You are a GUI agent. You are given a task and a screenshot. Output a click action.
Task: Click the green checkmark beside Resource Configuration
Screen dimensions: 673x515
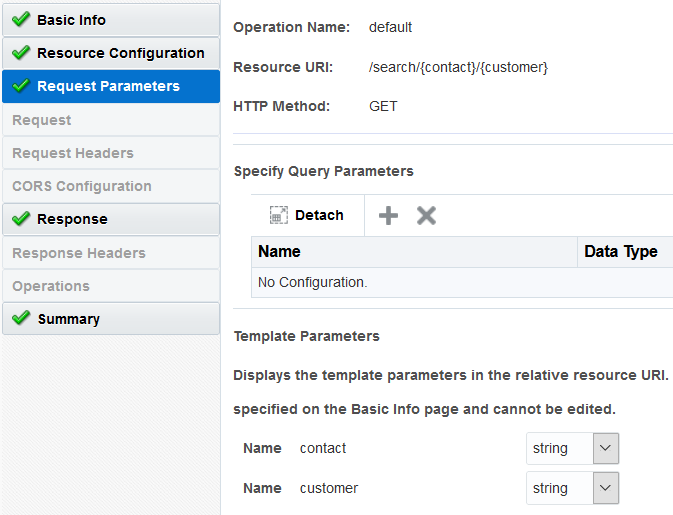(x=21, y=53)
